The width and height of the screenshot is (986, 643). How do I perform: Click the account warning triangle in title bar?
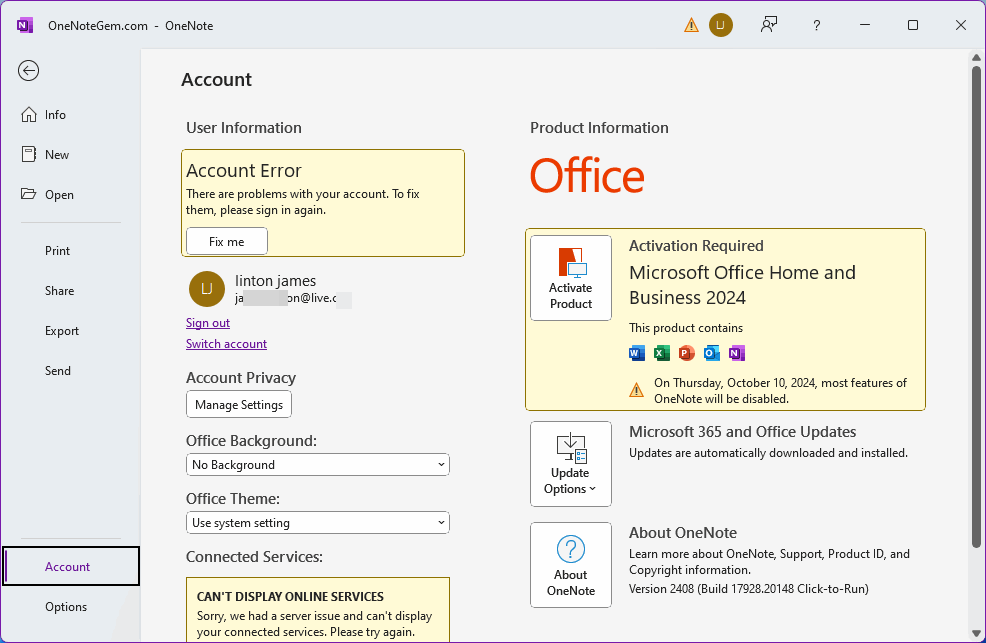click(x=691, y=25)
